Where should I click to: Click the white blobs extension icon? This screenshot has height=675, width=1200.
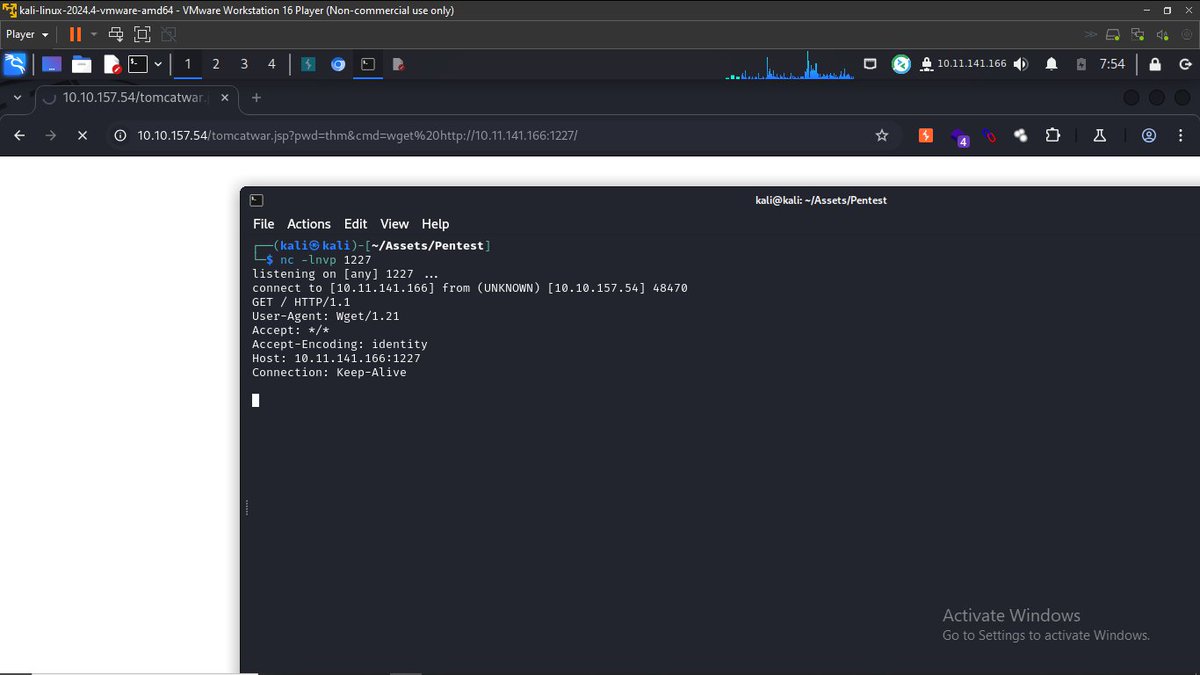pyautogui.click(x=1021, y=135)
